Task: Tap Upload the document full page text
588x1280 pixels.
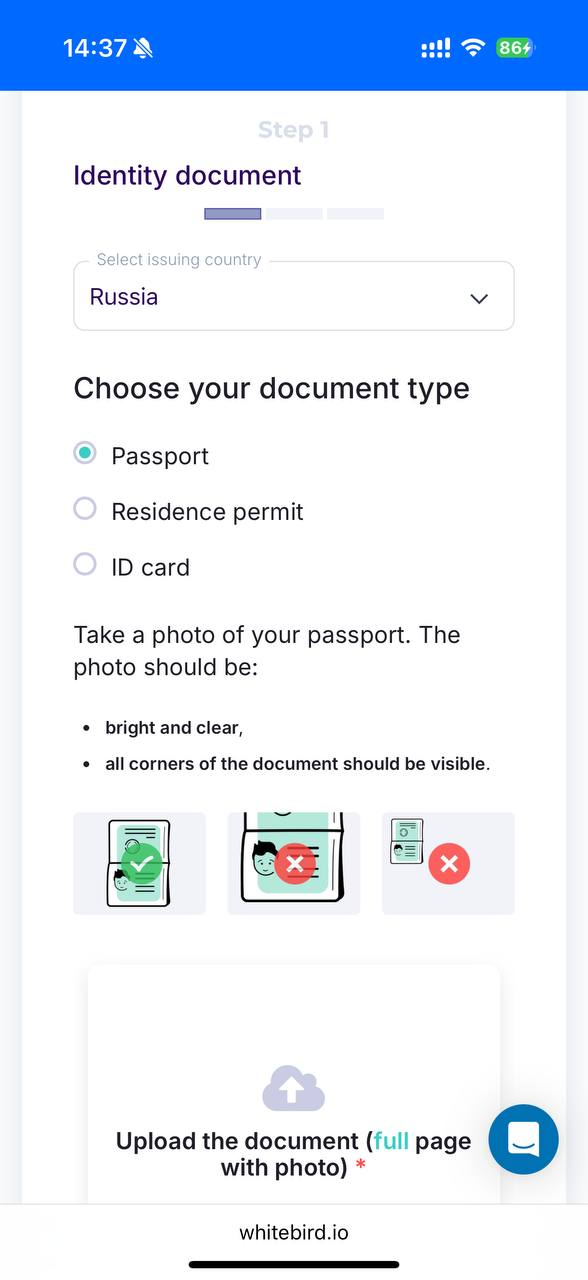Action: pos(294,1154)
